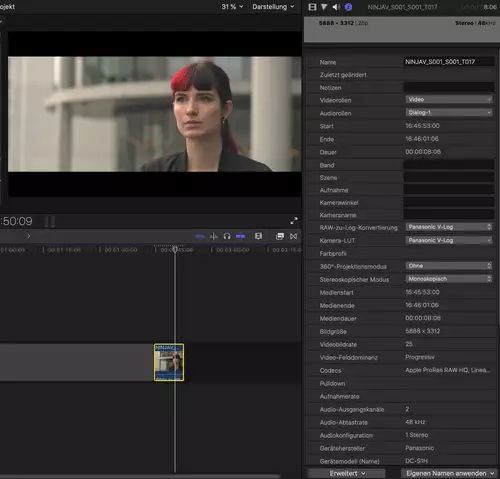
Task: Click Eigenen Namen anwenden button
Action: [x=449, y=473]
